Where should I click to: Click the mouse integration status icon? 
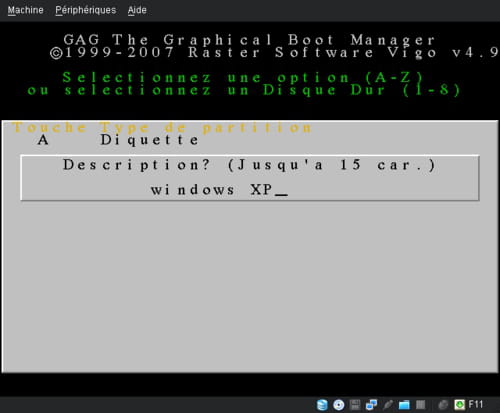443,405
